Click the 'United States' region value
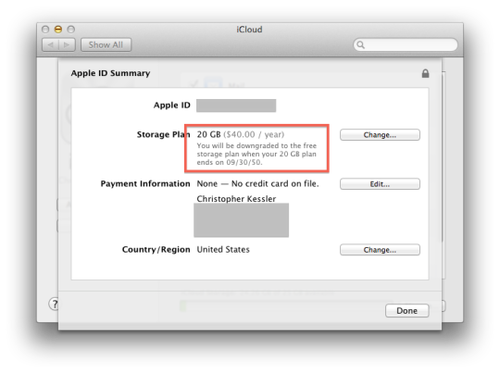This screenshot has height=373, width=500. pyautogui.click(x=223, y=250)
